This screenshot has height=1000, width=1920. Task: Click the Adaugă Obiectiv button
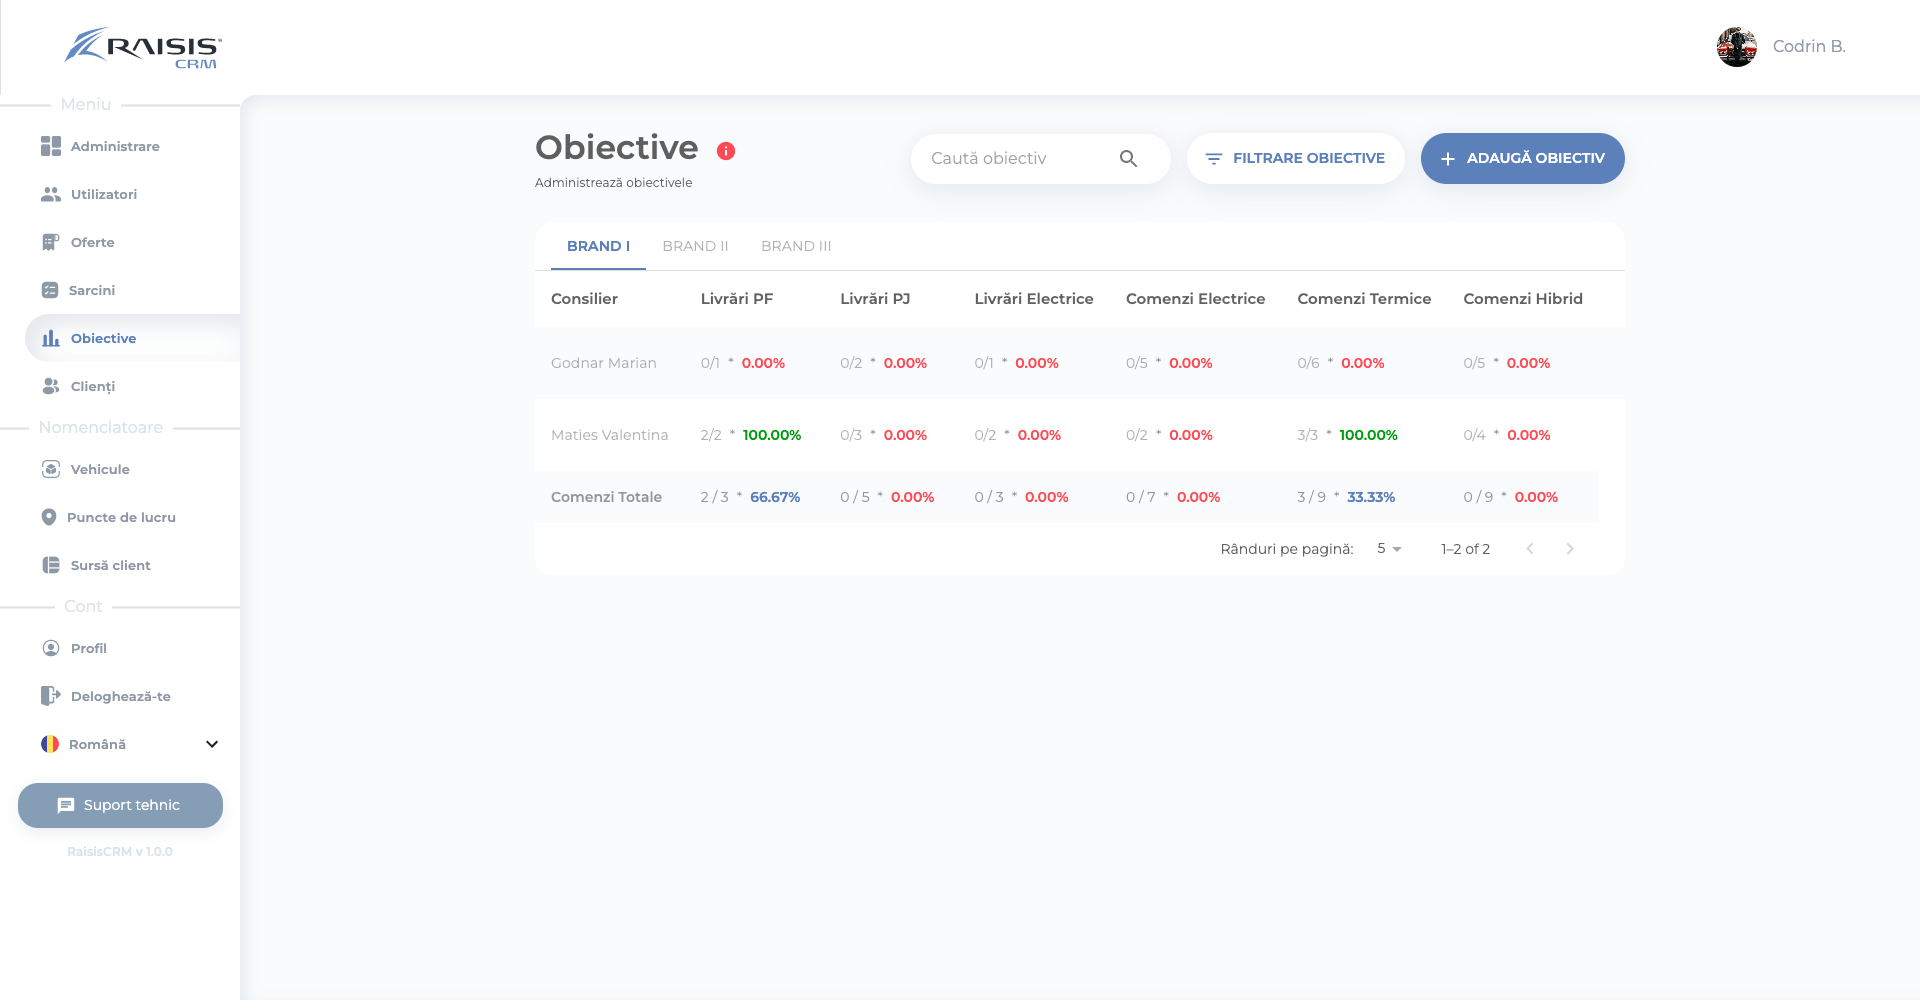pyautogui.click(x=1522, y=158)
